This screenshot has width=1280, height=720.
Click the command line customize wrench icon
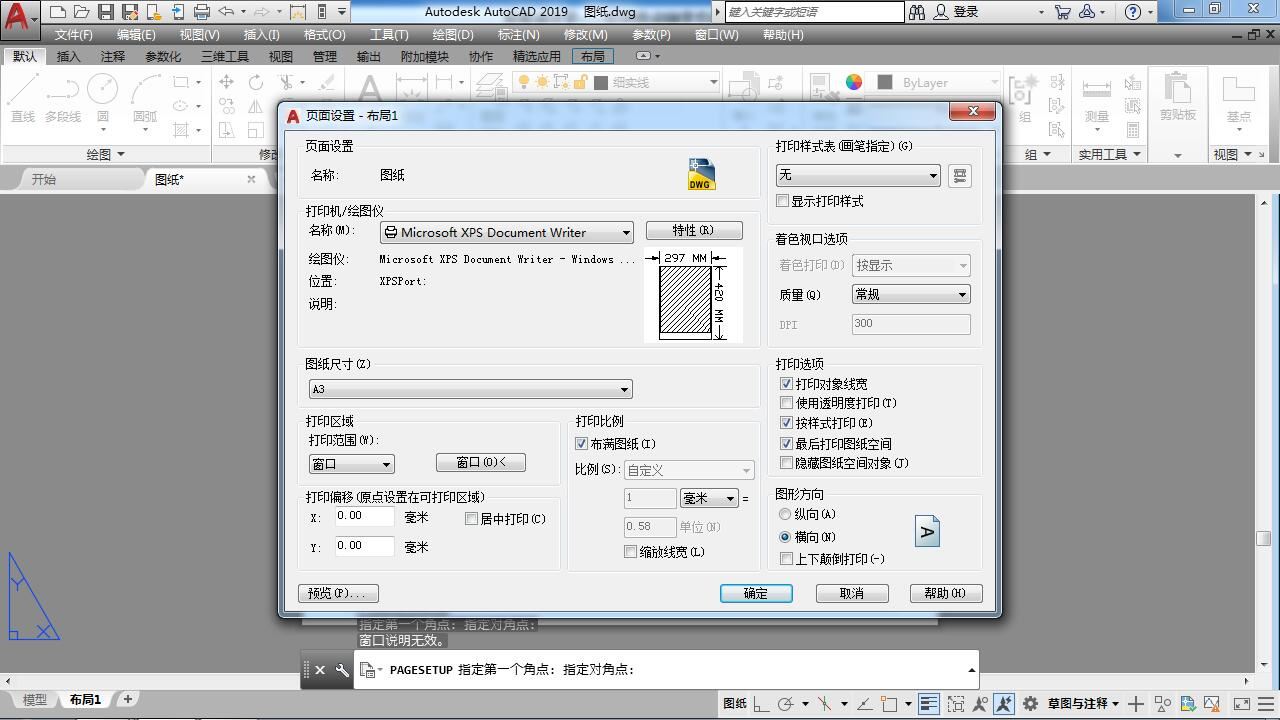click(342, 670)
